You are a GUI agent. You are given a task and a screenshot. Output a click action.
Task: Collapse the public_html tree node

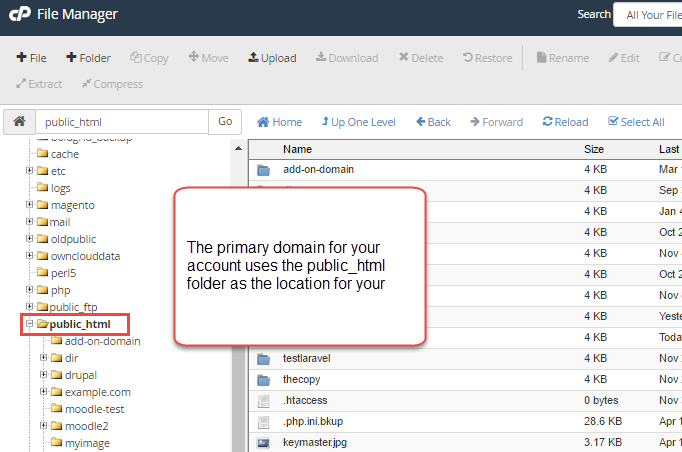click(30, 324)
